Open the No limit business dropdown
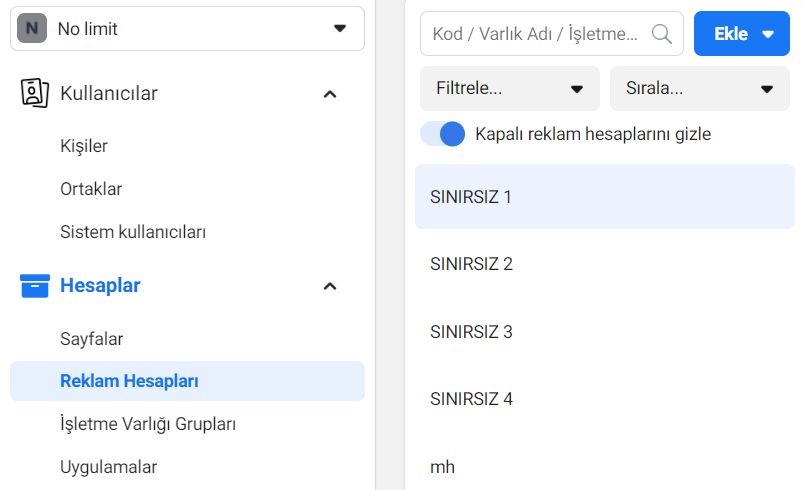804x490 pixels. (187, 29)
